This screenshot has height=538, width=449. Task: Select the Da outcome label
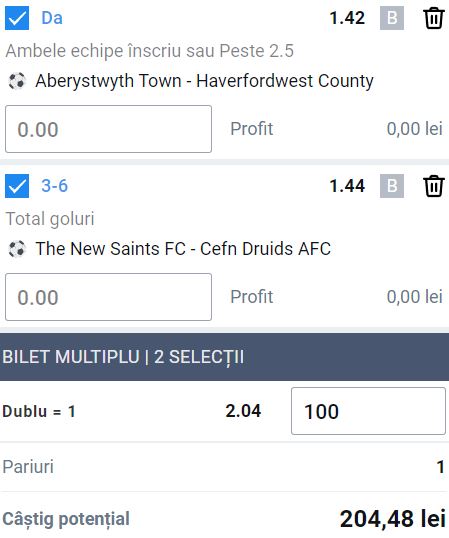coord(52,18)
